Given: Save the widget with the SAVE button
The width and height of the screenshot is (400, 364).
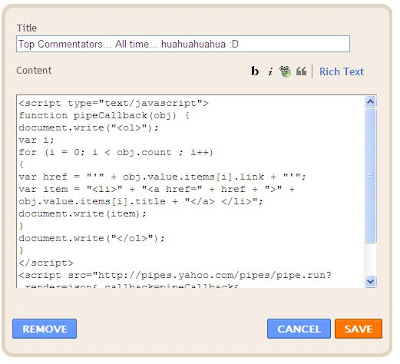Looking at the screenshot, I should pyautogui.click(x=358, y=329).
